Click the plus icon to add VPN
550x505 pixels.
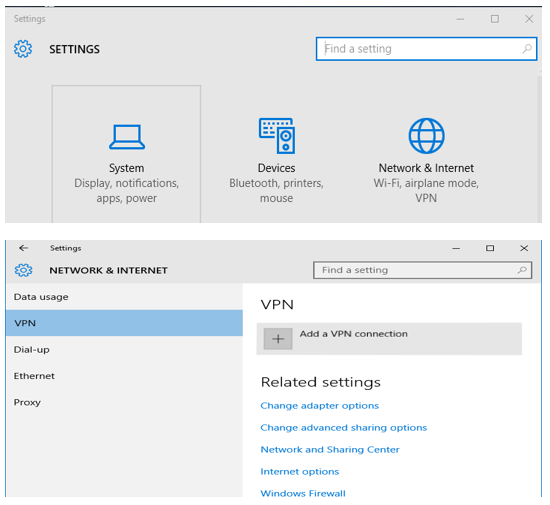click(x=278, y=339)
